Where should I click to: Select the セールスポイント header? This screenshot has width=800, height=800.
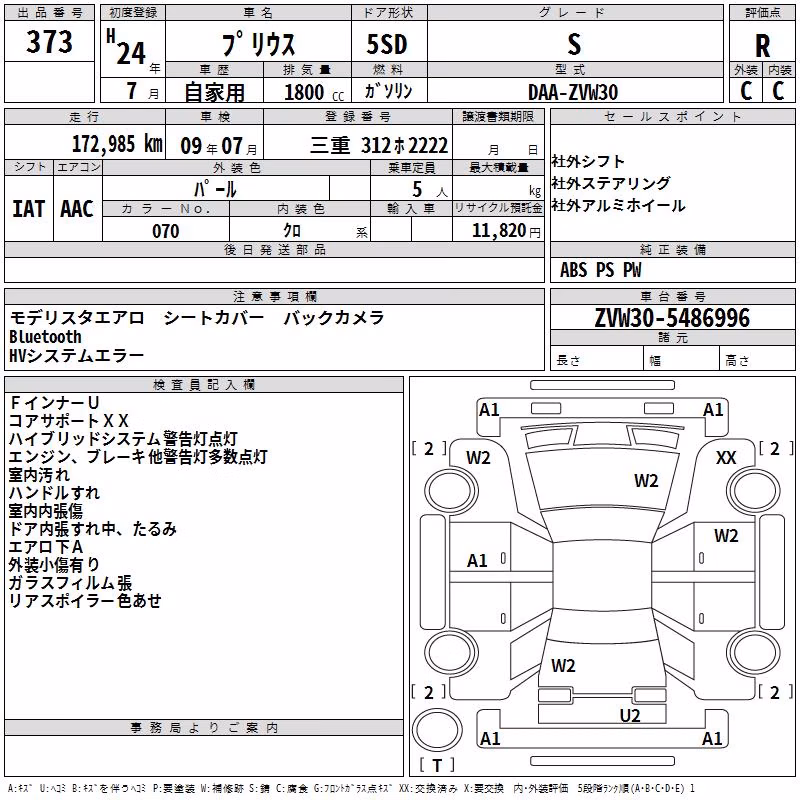[x=673, y=117]
